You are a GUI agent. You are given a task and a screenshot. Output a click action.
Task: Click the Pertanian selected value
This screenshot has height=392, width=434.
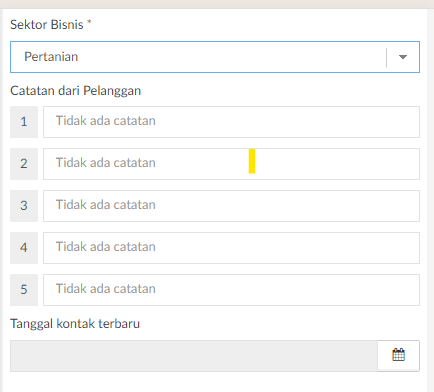click(51, 57)
